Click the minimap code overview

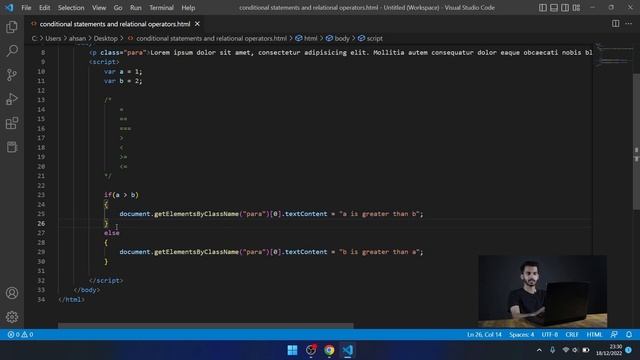click(x=613, y=55)
